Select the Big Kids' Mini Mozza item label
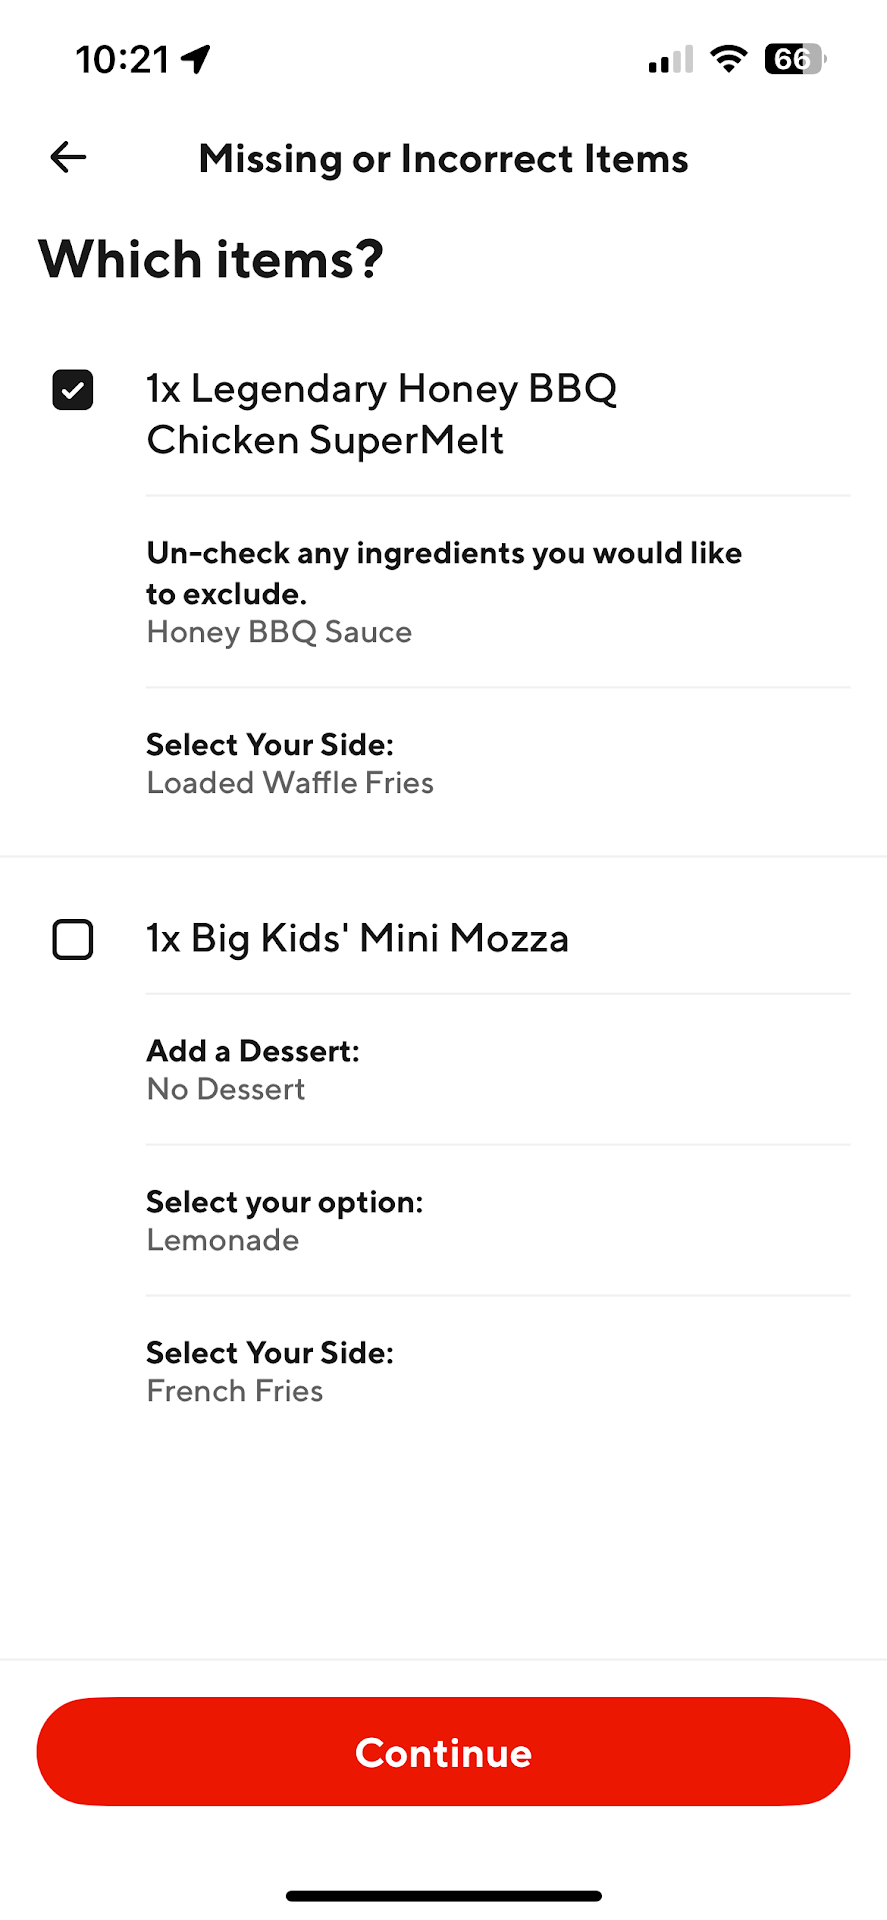The image size is (887, 1920). 357,939
